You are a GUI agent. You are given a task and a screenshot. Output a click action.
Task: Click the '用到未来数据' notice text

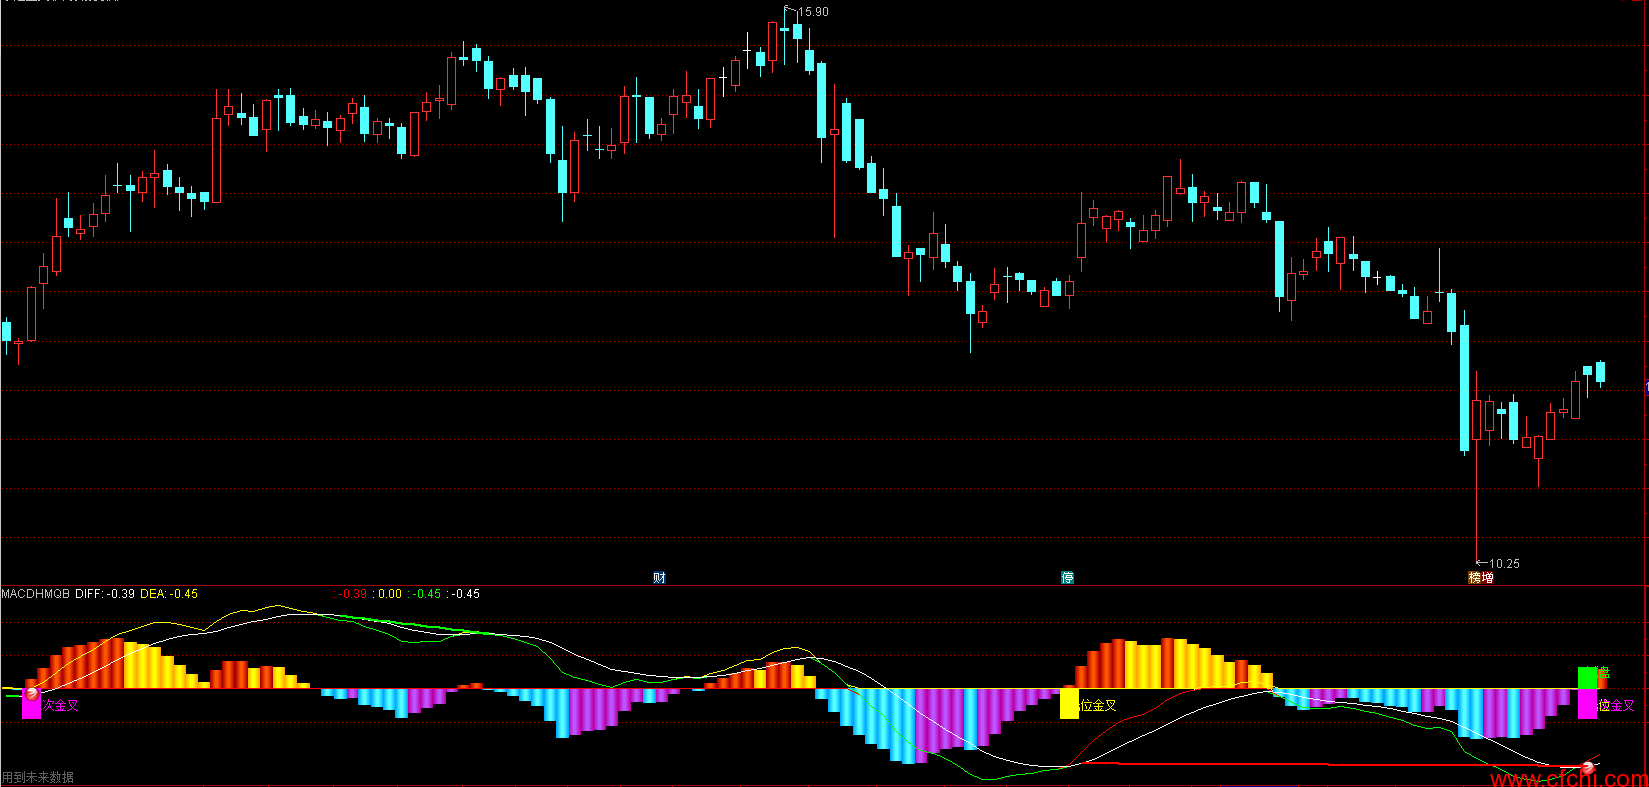pyautogui.click(x=38, y=777)
